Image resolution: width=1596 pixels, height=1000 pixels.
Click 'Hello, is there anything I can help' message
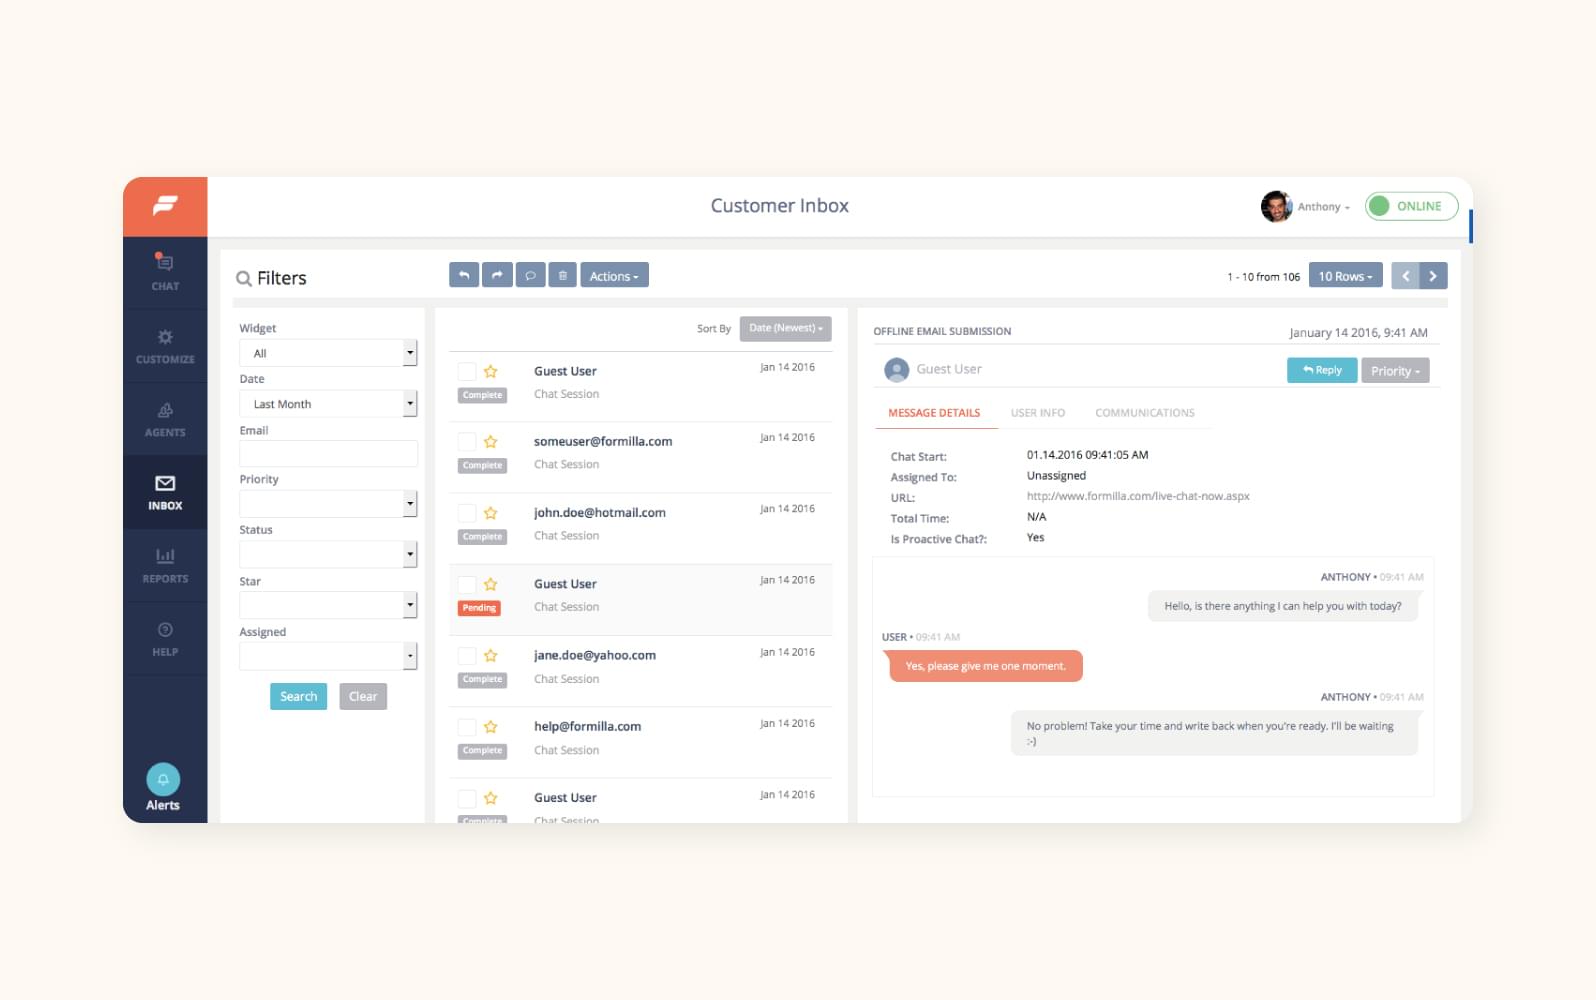point(1282,606)
